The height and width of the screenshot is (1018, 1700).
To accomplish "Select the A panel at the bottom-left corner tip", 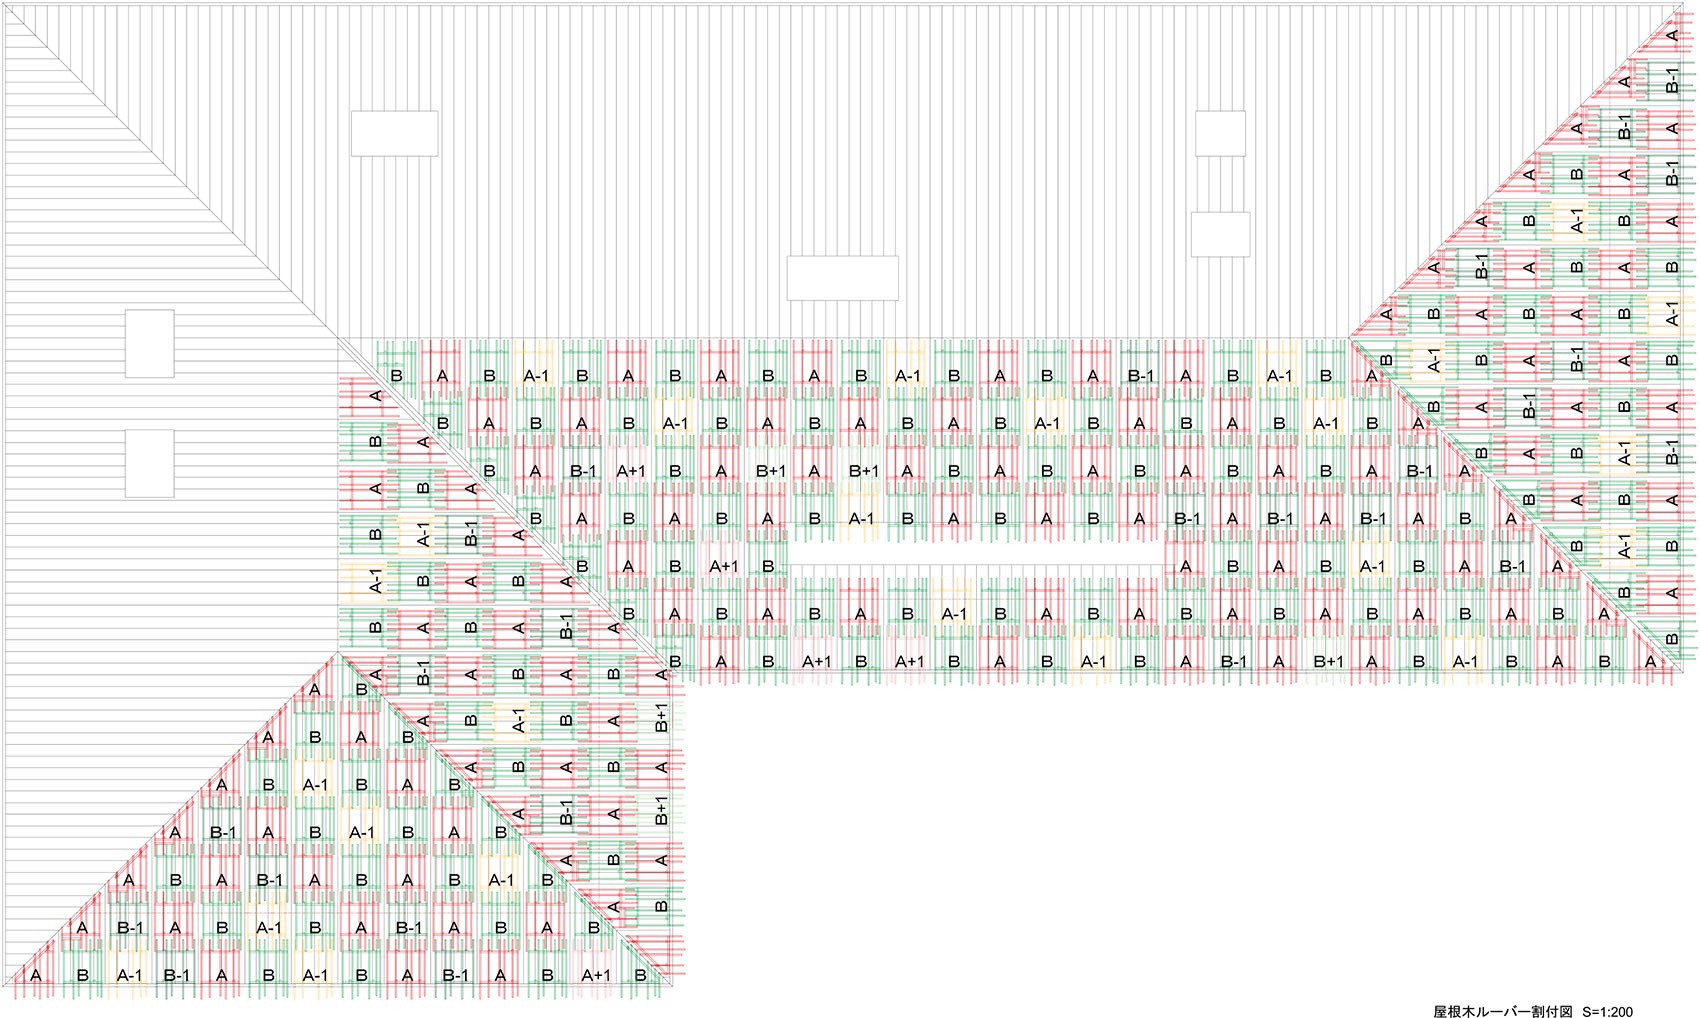I will 36,975.
